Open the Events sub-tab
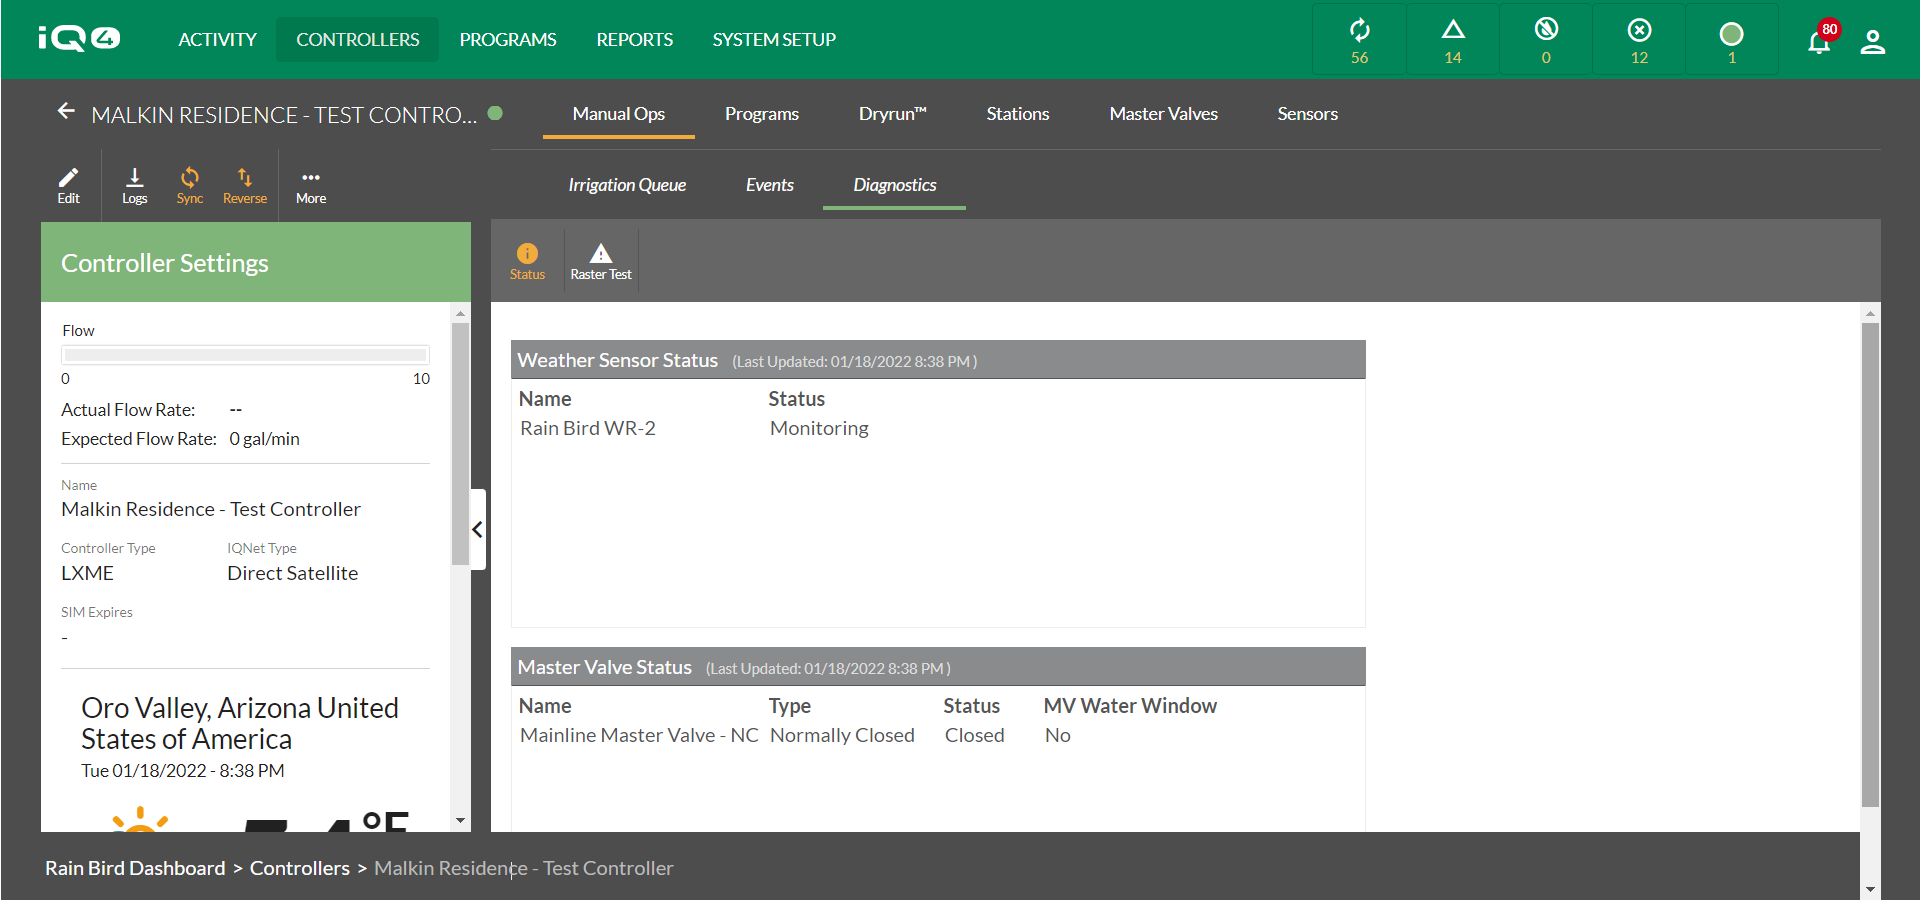This screenshot has height=900, width=1920. click(x=769, y=185)
